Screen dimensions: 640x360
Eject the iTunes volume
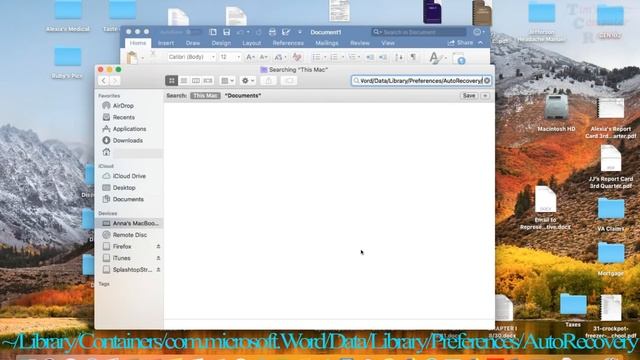[158, 258]
